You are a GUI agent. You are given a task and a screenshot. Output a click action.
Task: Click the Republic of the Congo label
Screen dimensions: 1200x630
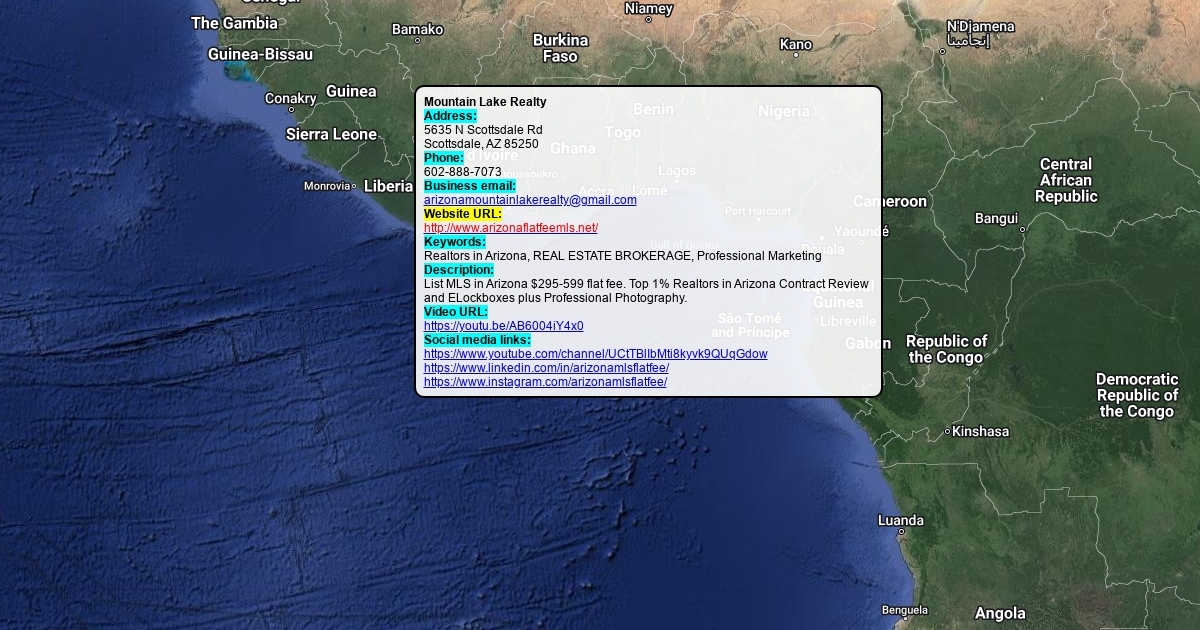(x=947, y=349)
